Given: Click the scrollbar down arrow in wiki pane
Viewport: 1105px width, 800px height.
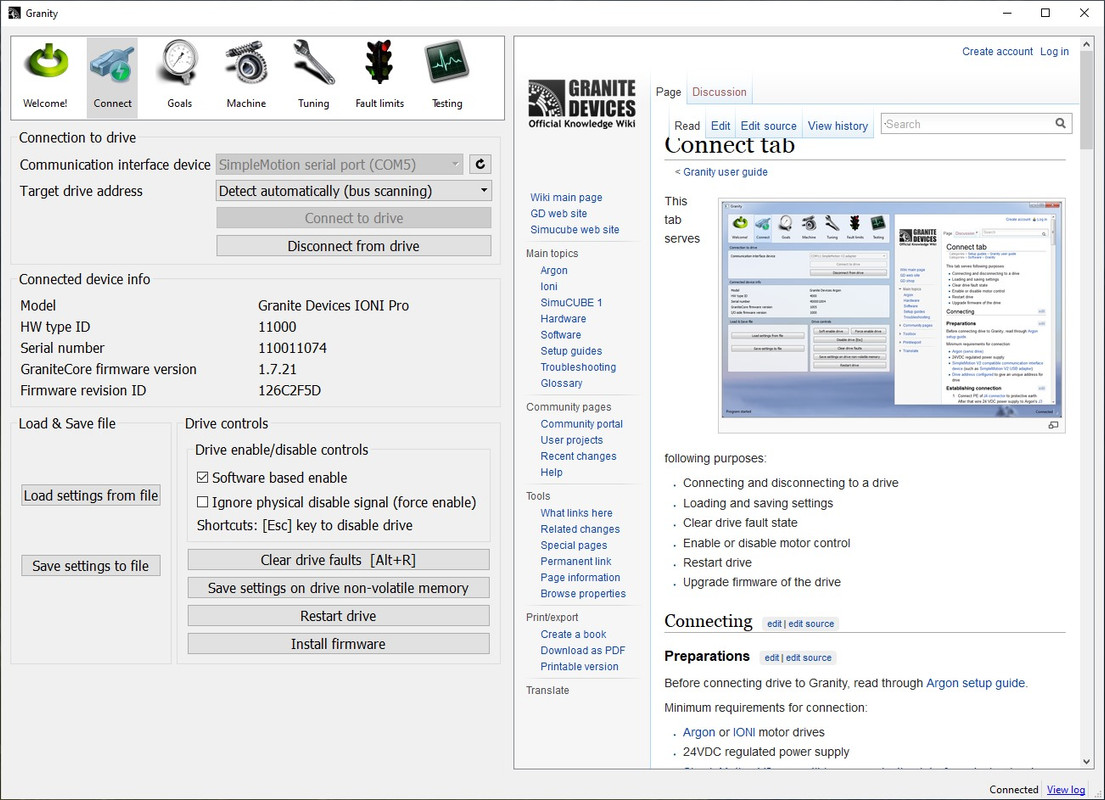Looking at the screenshot, I should pos(1086,761).
